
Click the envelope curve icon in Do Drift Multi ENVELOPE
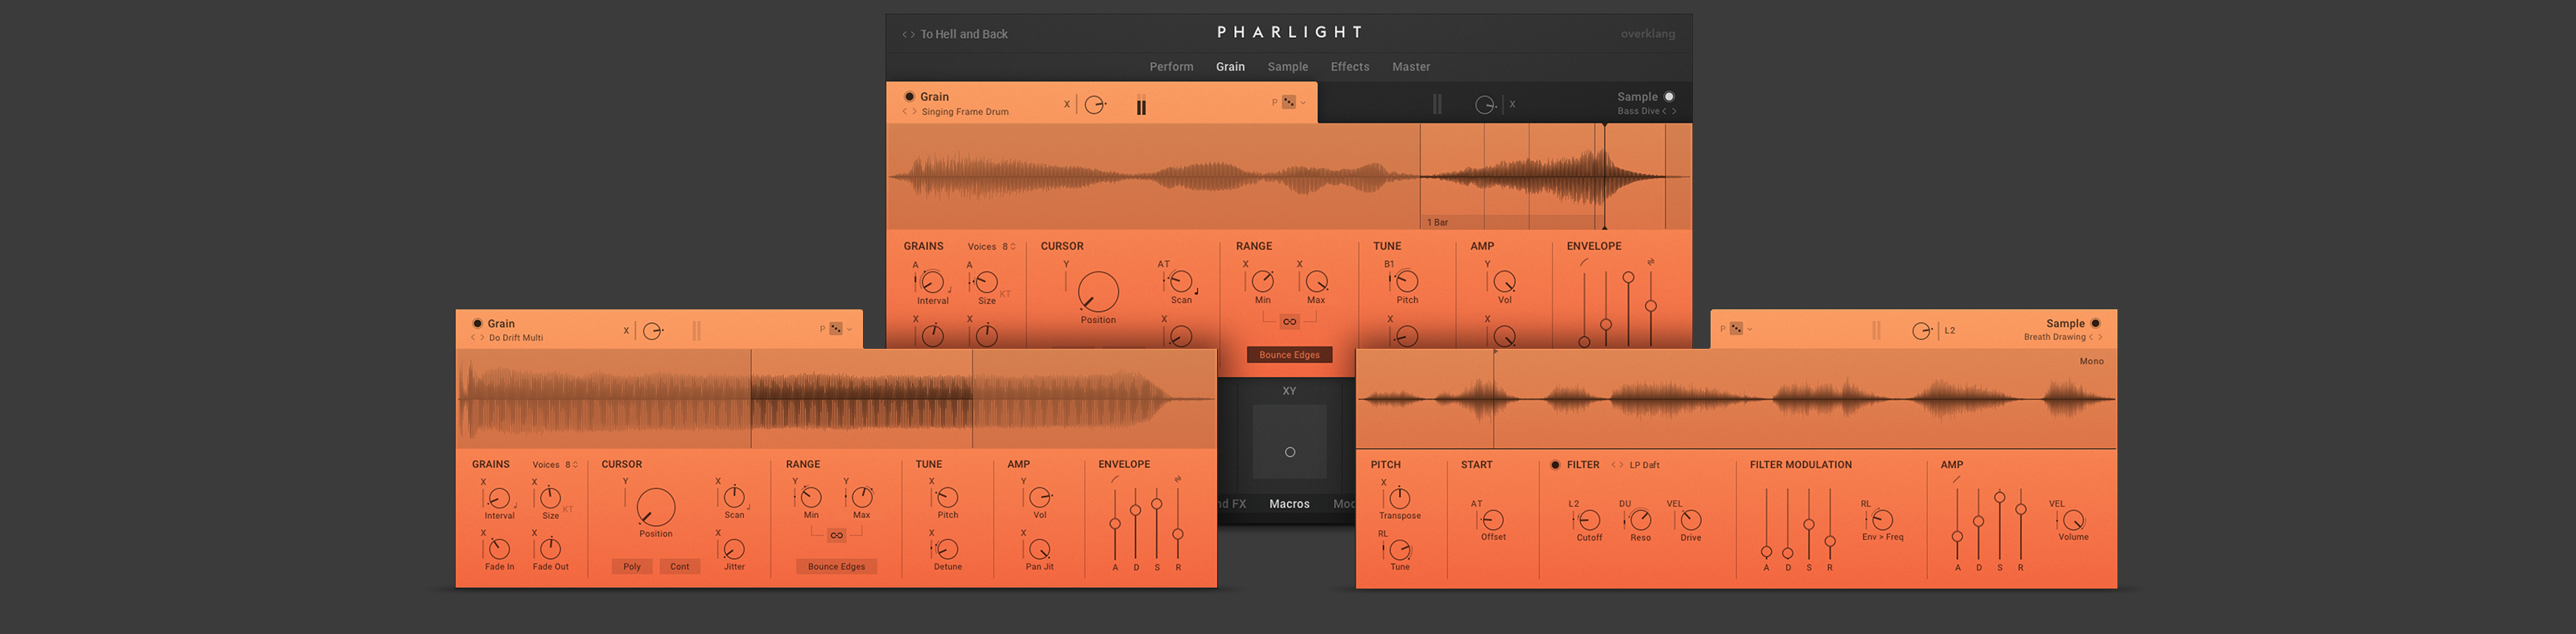point(1115,480)
